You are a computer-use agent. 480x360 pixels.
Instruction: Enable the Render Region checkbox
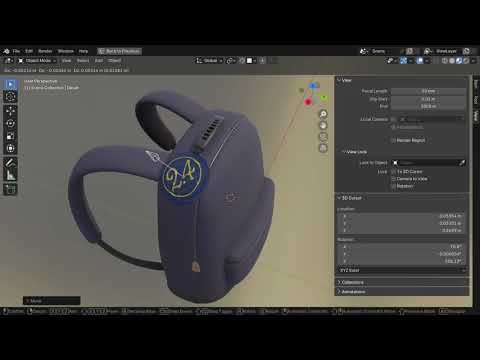pos(393,140)
